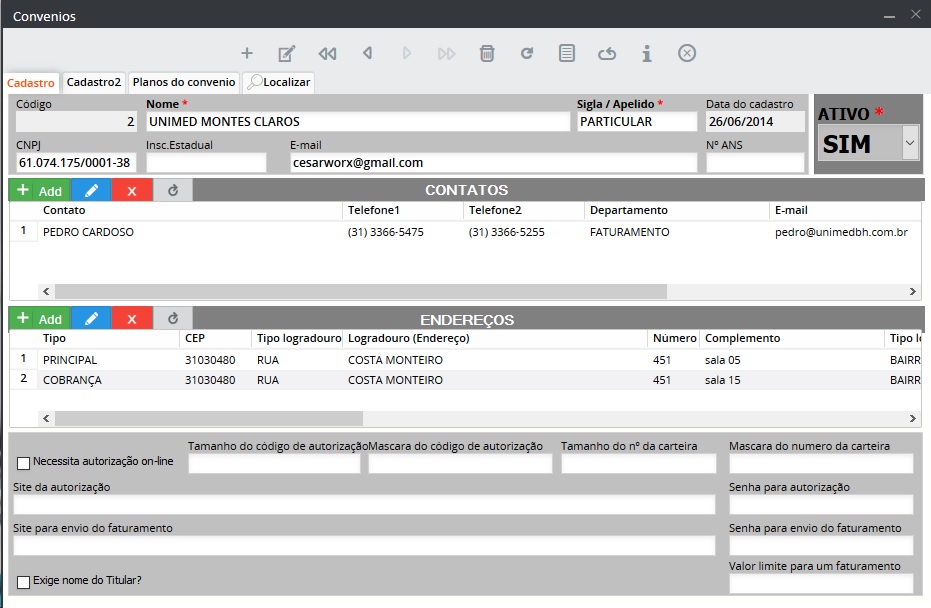This screenshot has width=931, height=608.
Task: Check Necessita autorização on-line
Action: (24, 463)
